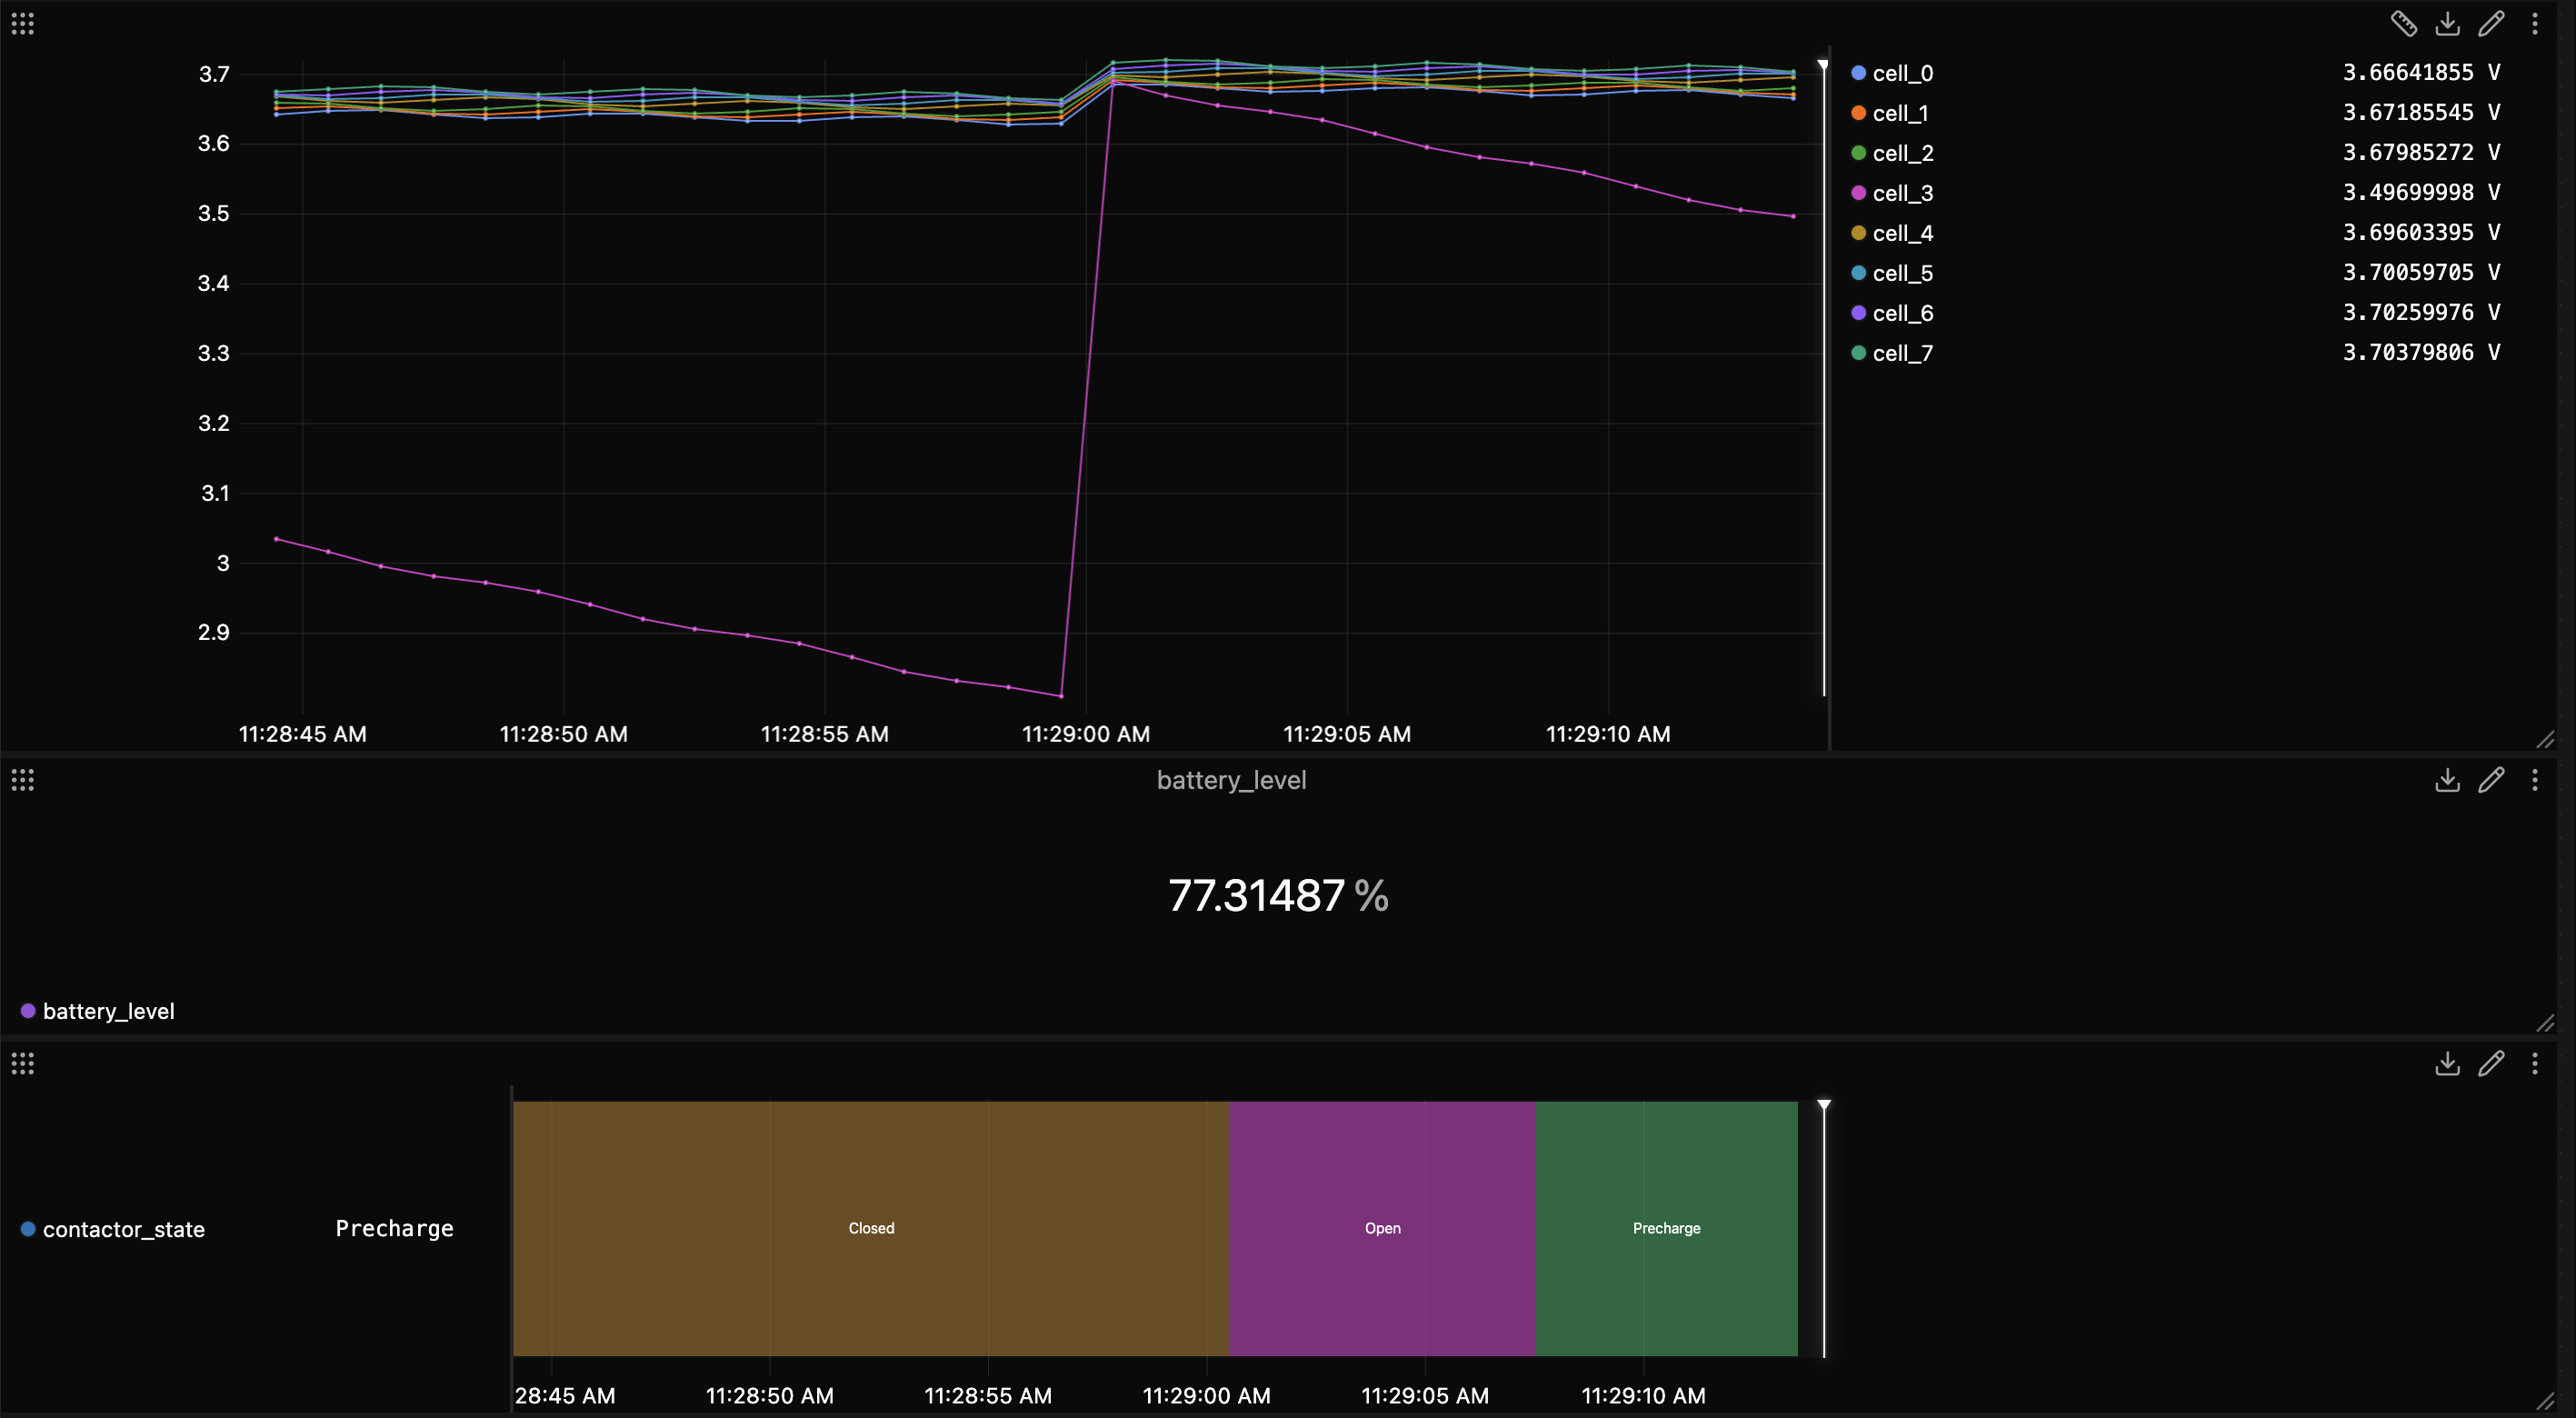Download the contactor_state panel data

point(2447,1063)
